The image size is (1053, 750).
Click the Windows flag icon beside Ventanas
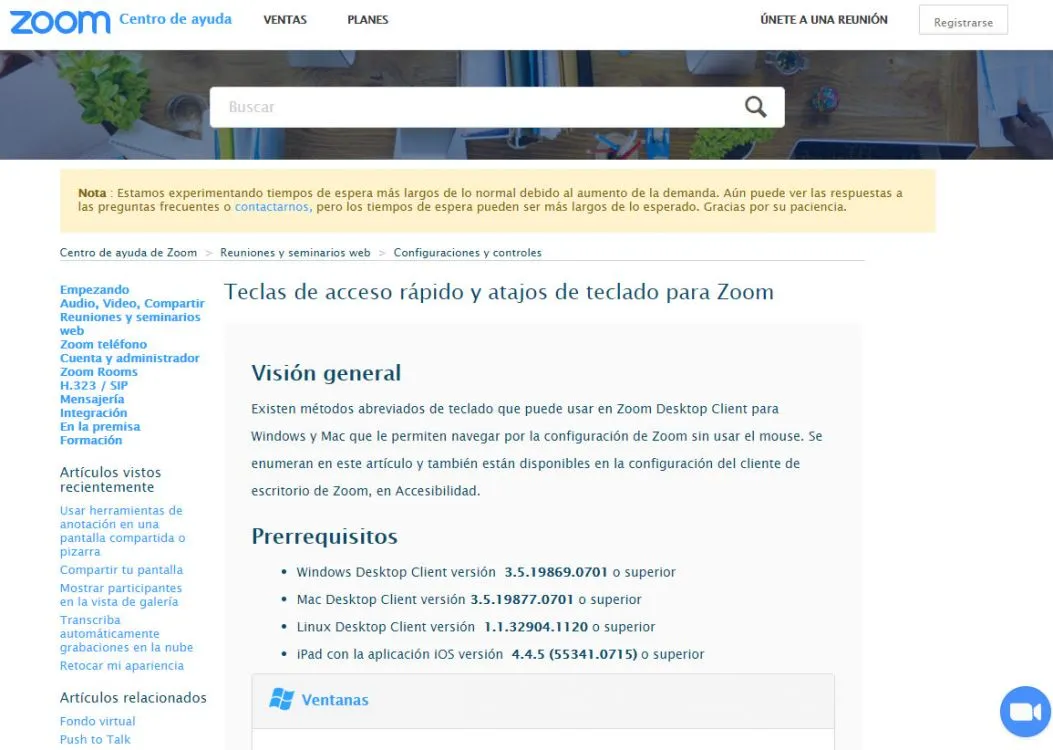(x=281, y=699)
